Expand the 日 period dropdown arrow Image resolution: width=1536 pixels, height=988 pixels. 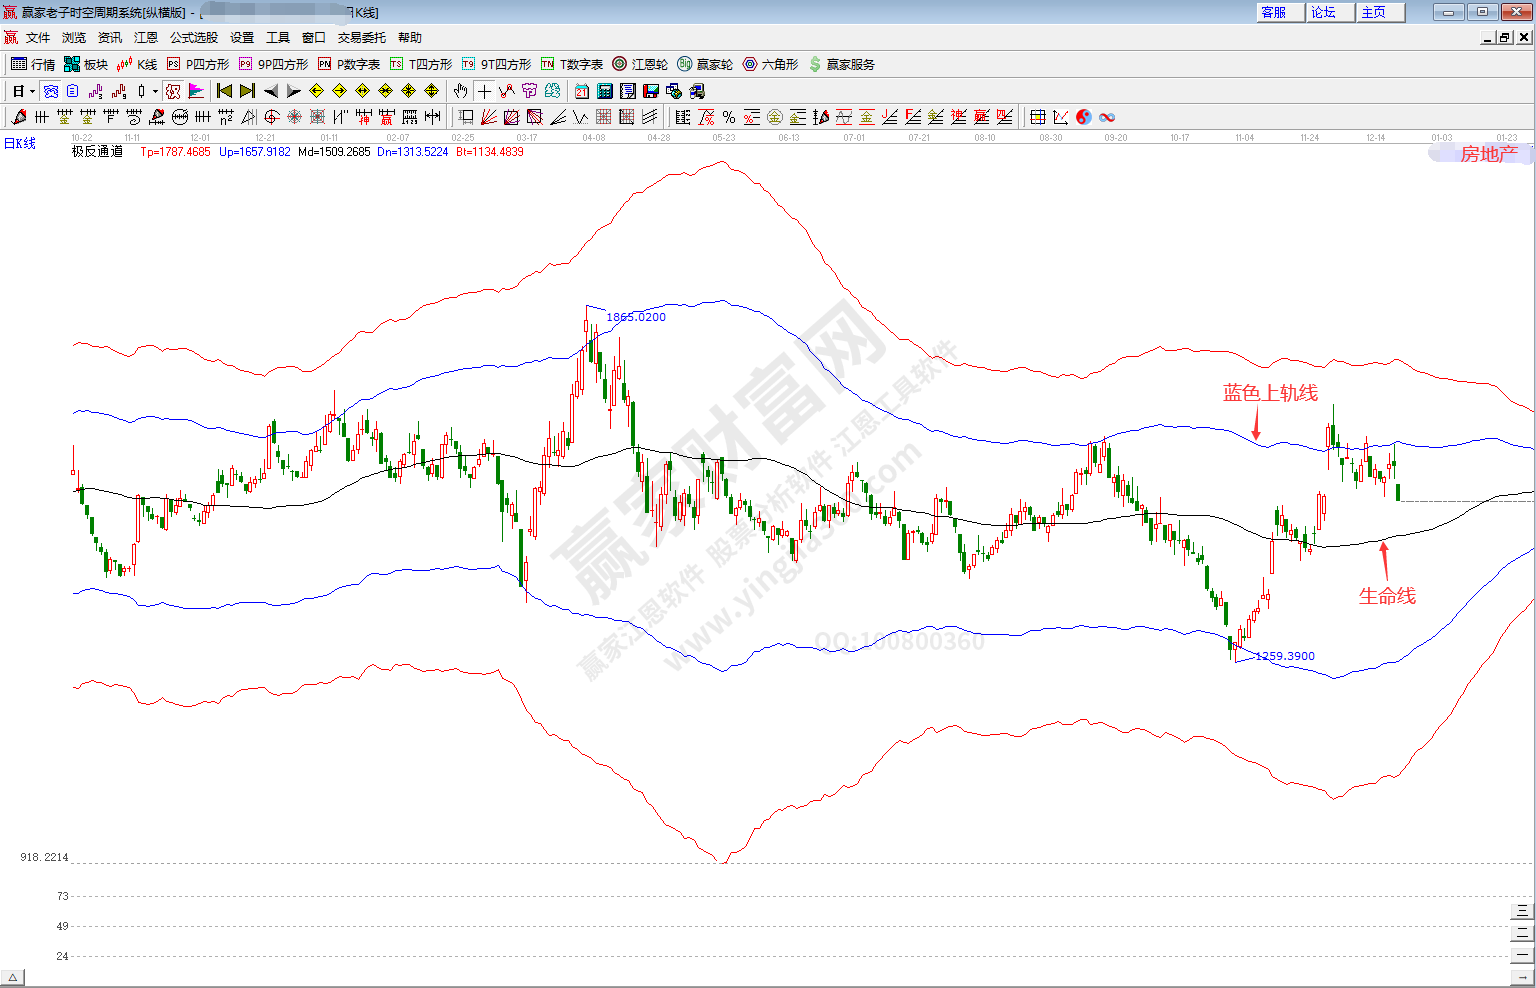point(32,91)
